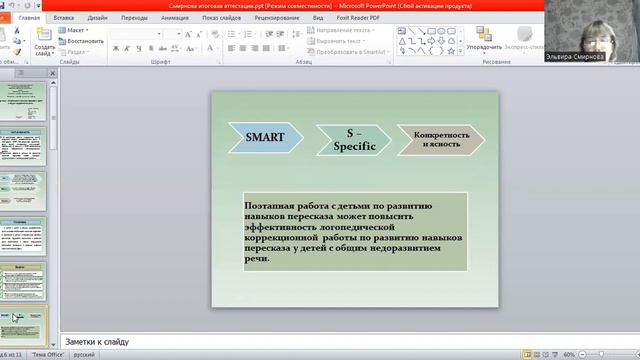
Task: Open the Макет layout dropdown
Action: point(73,30)
